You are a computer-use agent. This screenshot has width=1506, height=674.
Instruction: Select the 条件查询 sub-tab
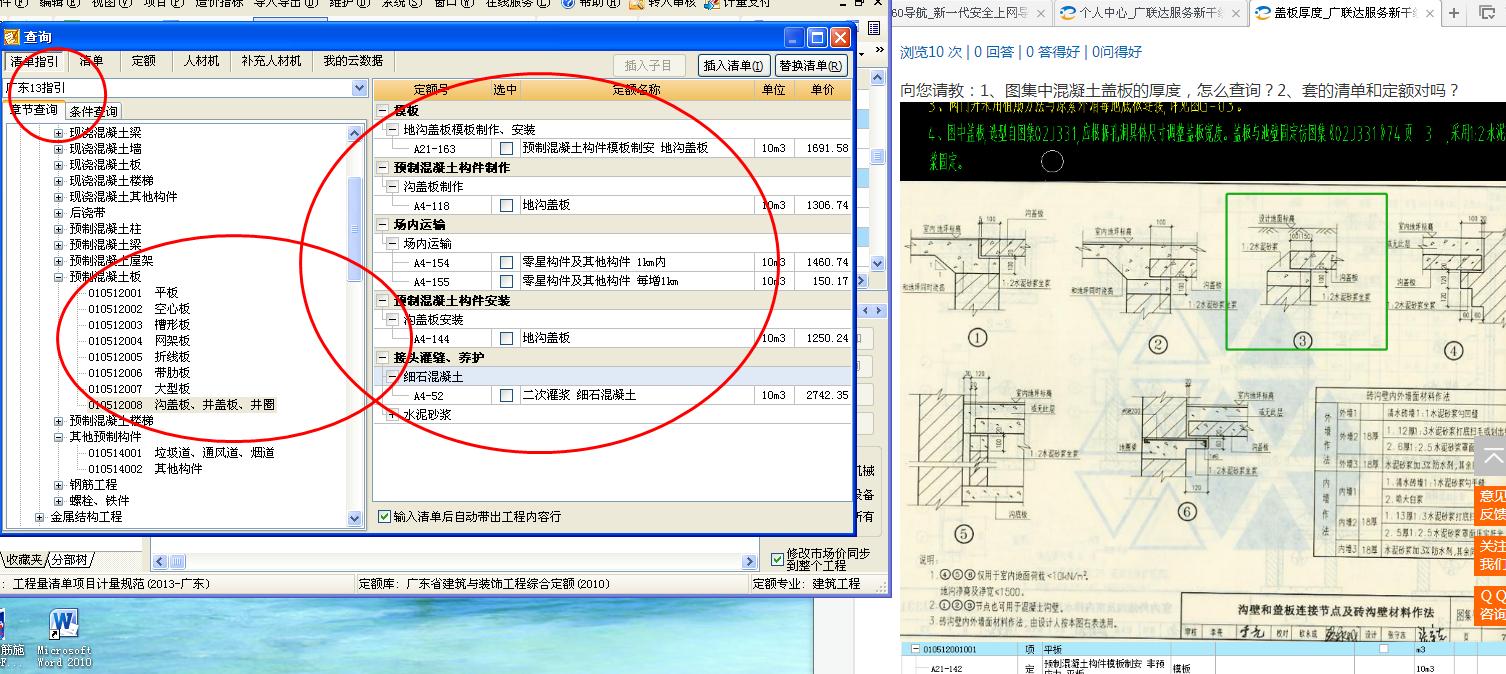[x=93, y=111]
